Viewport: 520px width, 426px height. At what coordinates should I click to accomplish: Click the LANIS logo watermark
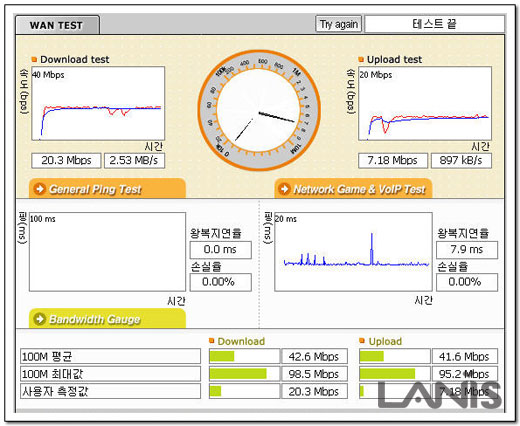440,394
